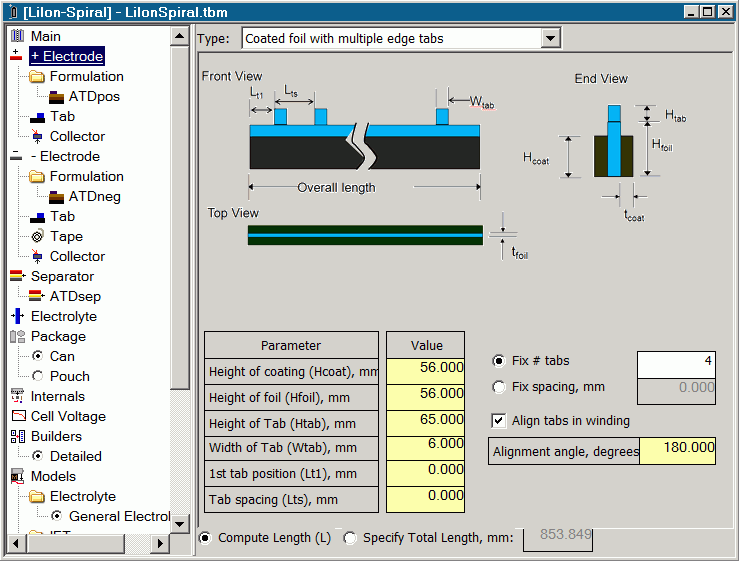739x561 pixels.
Task: Select the Cell Voltage graph icon
Action: click(17, 416)
